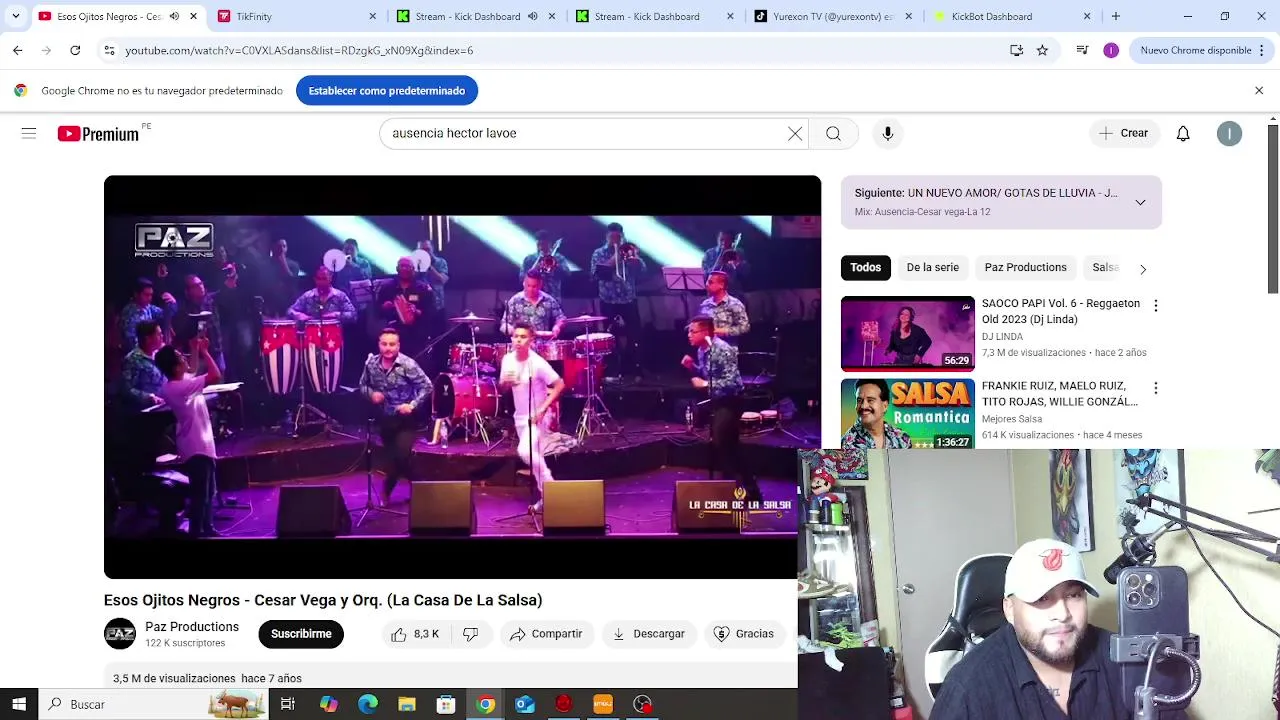Screen dimensions: 1280x720
Task: Open the account avatar menu
Action: [x=1229, y=133]
